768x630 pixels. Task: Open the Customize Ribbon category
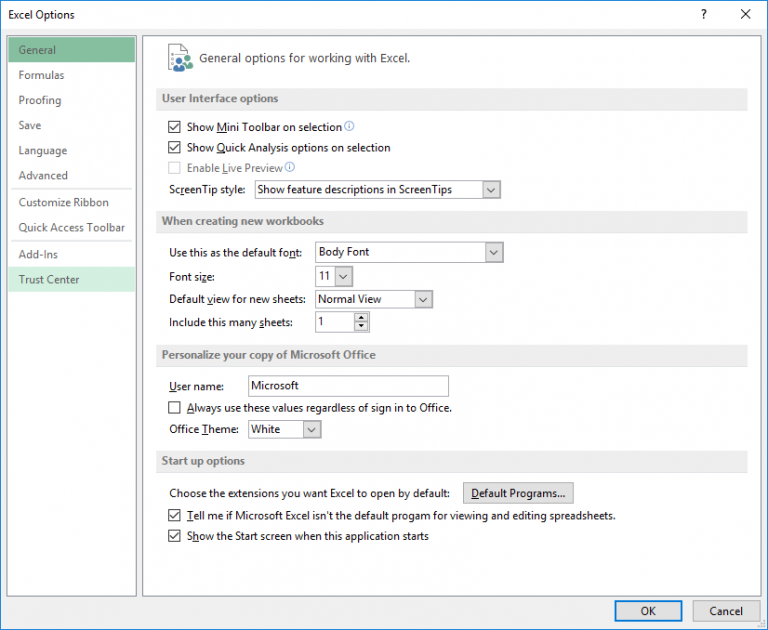pos(72,202)
